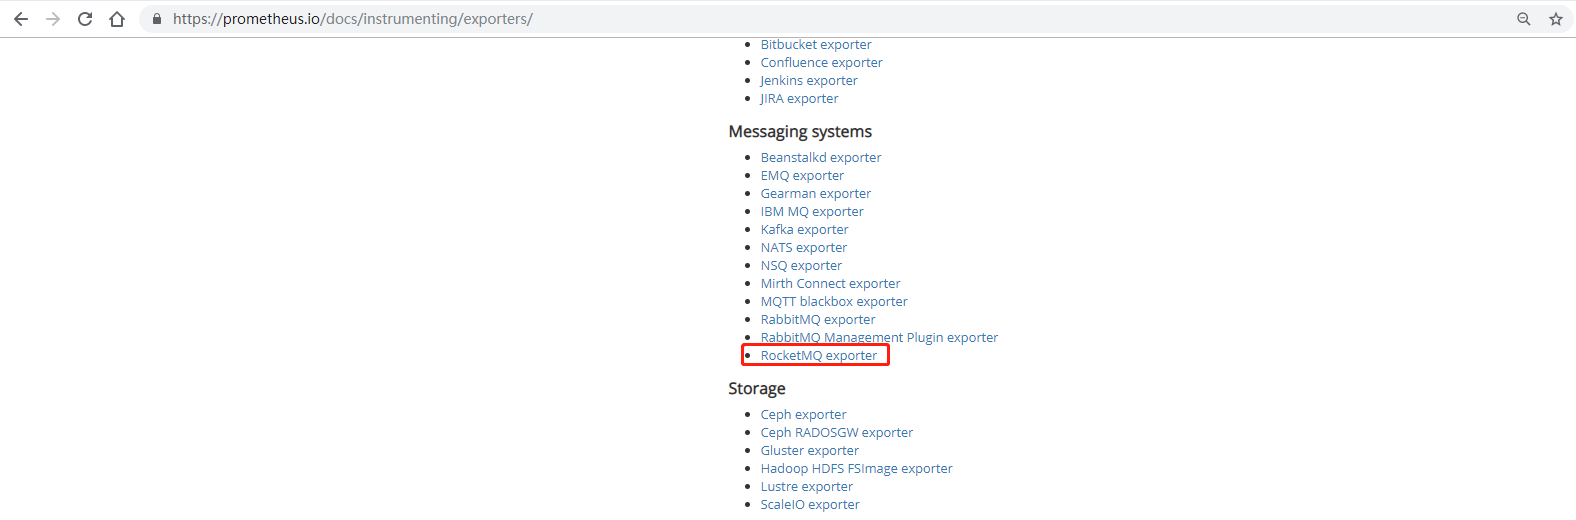This screenshot has height=520, width=1576.
Task: Click the Hadoop HDFS FSImage exporter link
Action: click(856, 469)
